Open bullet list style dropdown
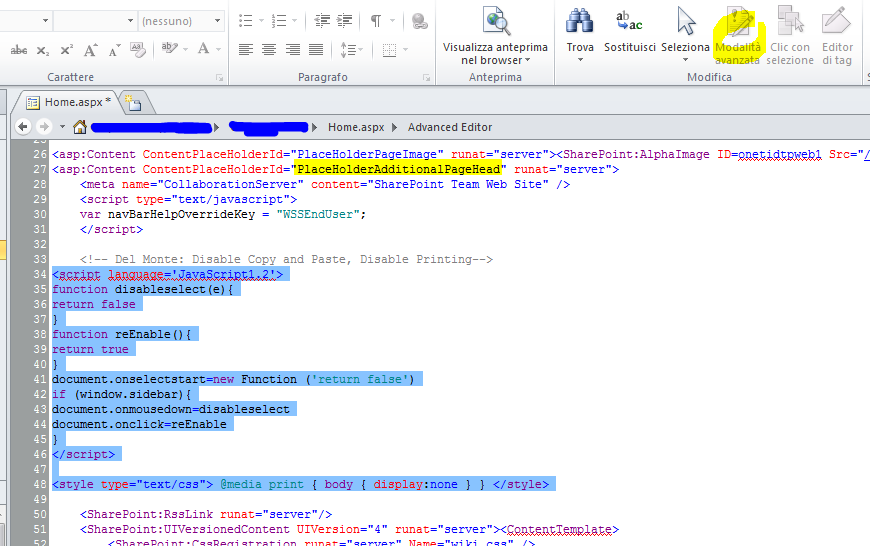The image size is (870, 546). [261, 21]
